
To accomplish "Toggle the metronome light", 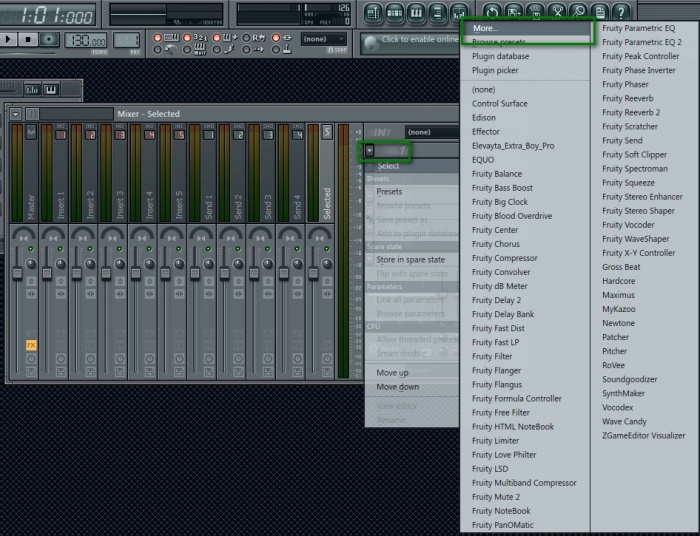I will [158, 50].
